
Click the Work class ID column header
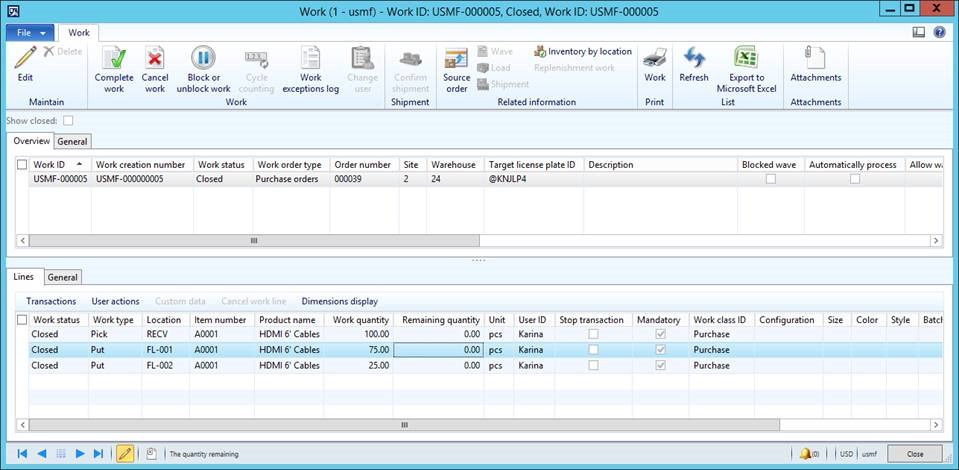pos(721,319)
